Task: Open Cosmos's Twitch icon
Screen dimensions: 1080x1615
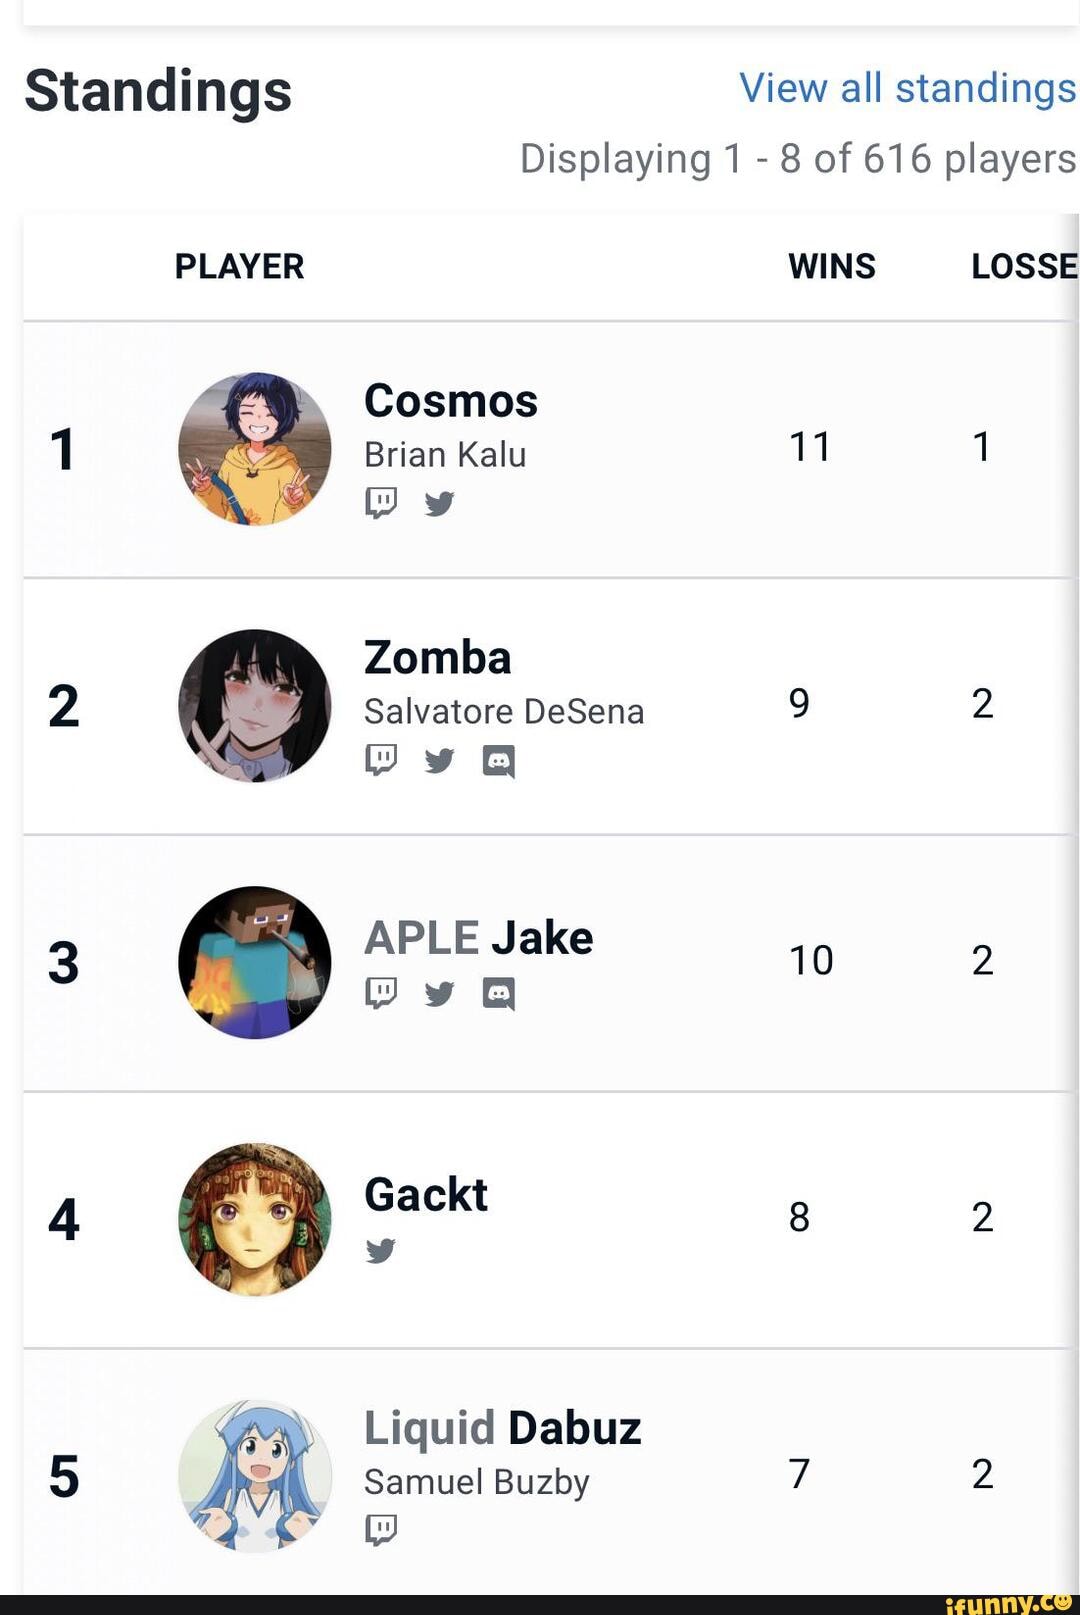Action: (x=381, y=502)
